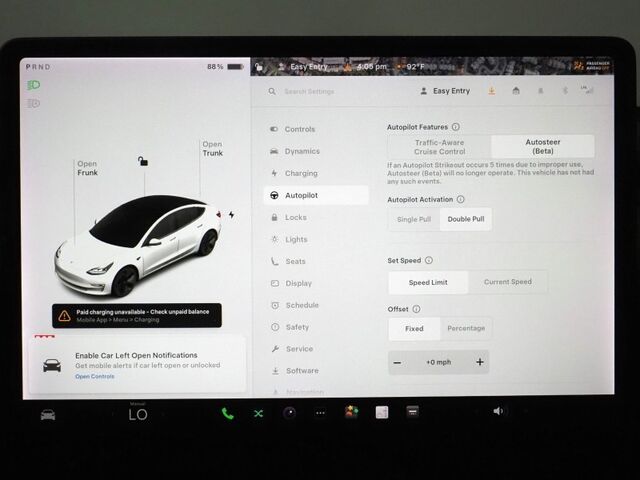Show info for Offset
Viewport: 640px width, 480px height.
tap(416, 309)
